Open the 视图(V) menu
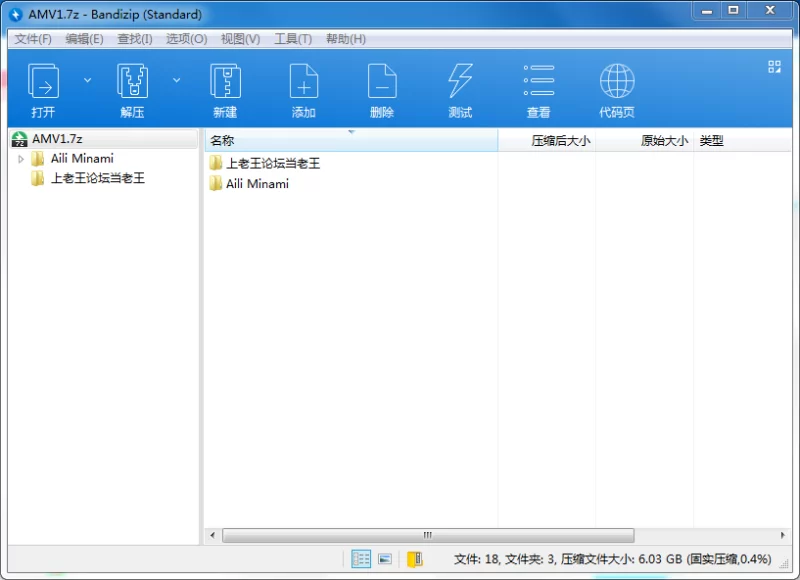 tap(240, 39)
